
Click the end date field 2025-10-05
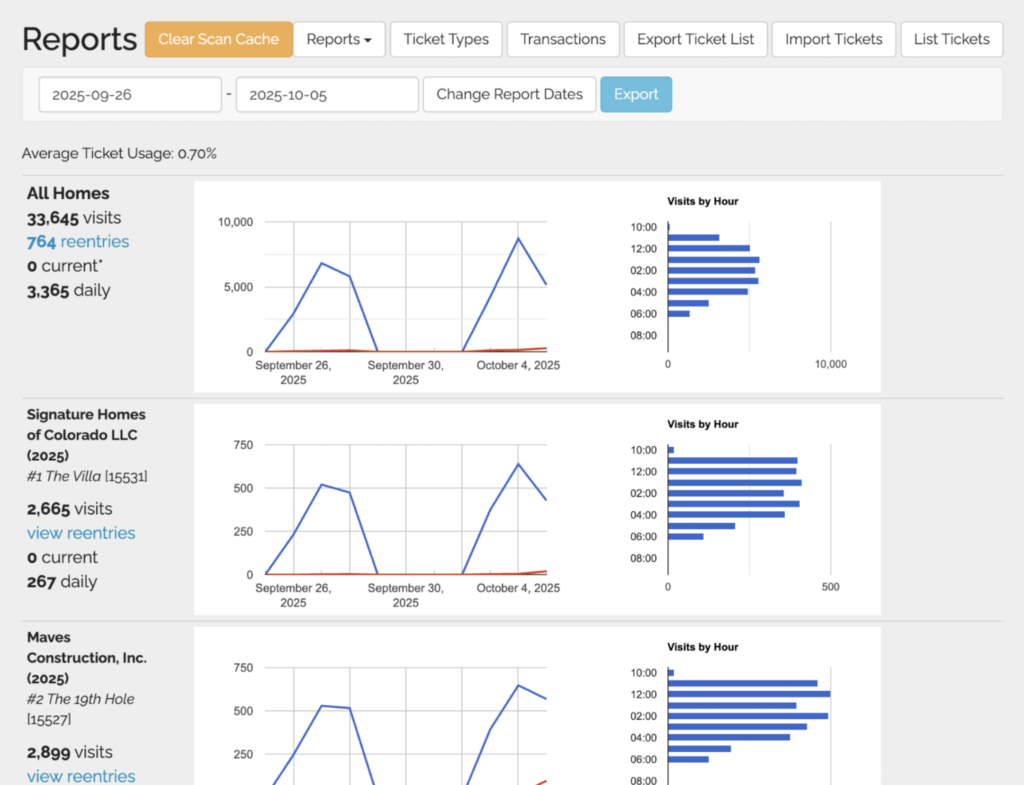326,95
